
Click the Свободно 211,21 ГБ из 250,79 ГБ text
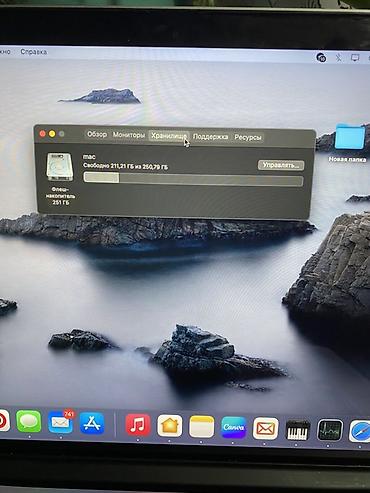tap(126, 166)
